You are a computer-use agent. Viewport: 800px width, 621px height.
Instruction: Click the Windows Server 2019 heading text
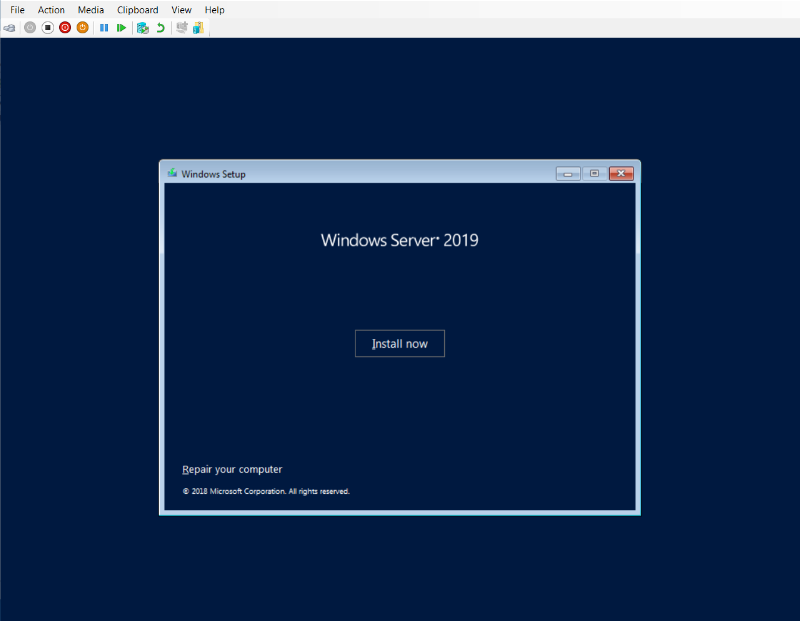(x=399, y=240)
